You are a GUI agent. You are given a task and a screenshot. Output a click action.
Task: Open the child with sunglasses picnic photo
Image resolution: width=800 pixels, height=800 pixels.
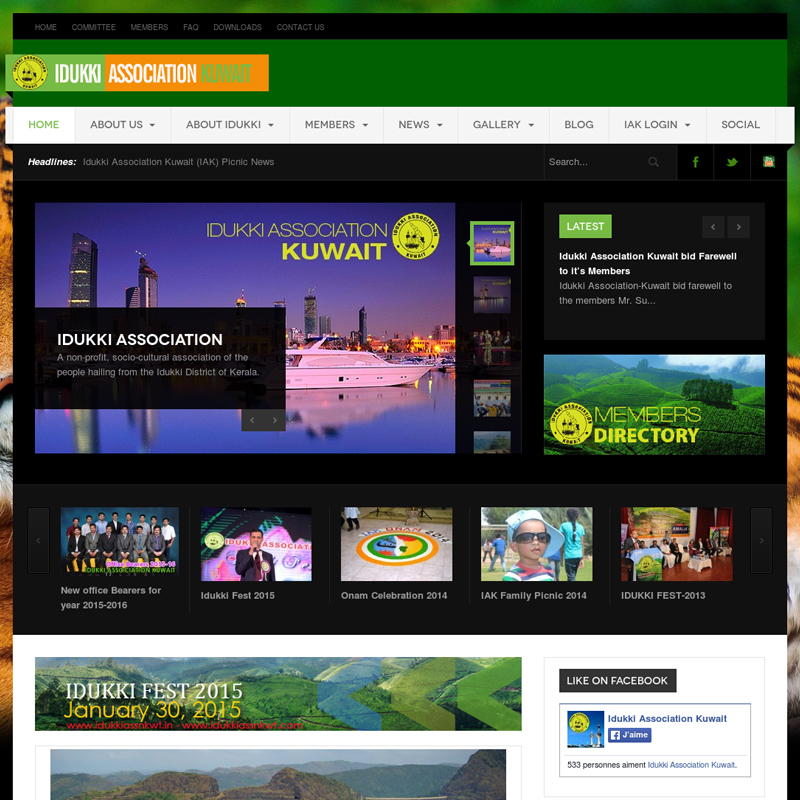coord(537,544)
